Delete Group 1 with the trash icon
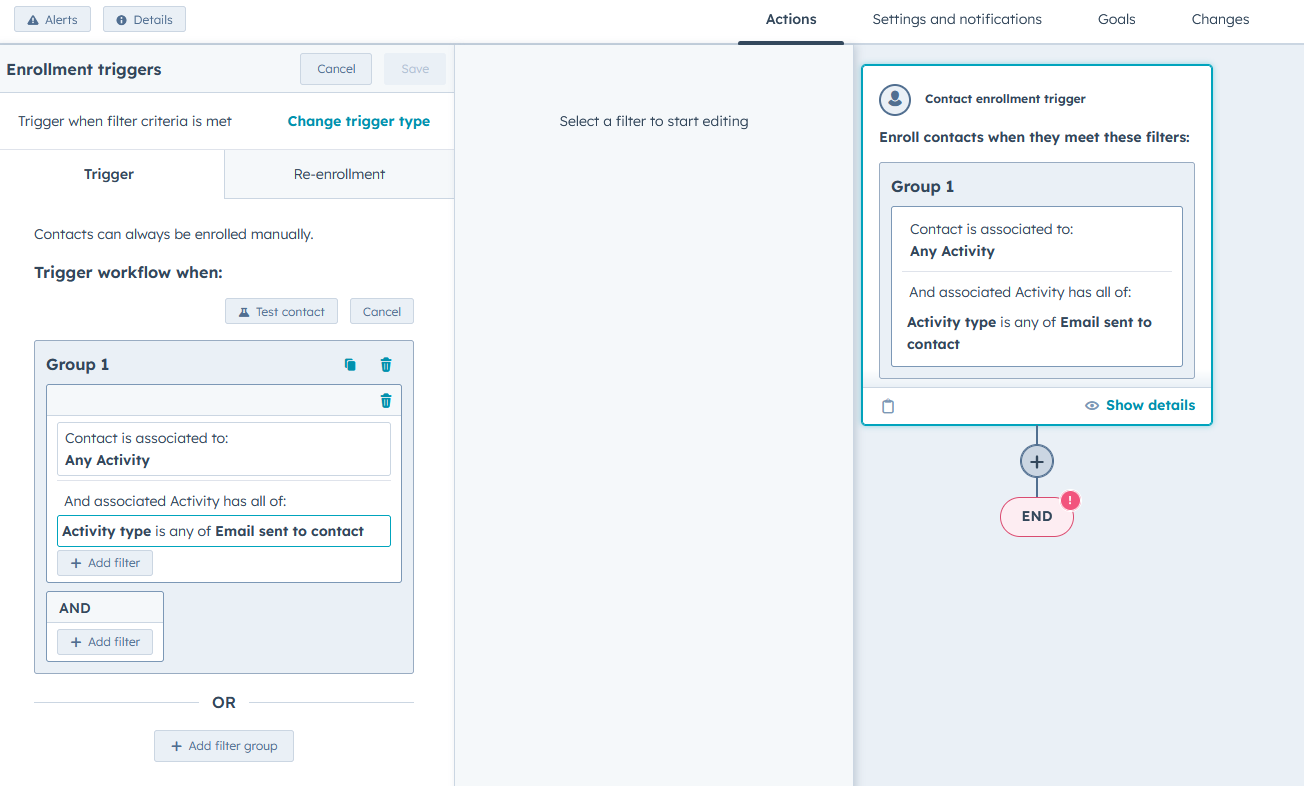Screen dimensions: 1304x786 pyautogui.click(x=385, y=364)
